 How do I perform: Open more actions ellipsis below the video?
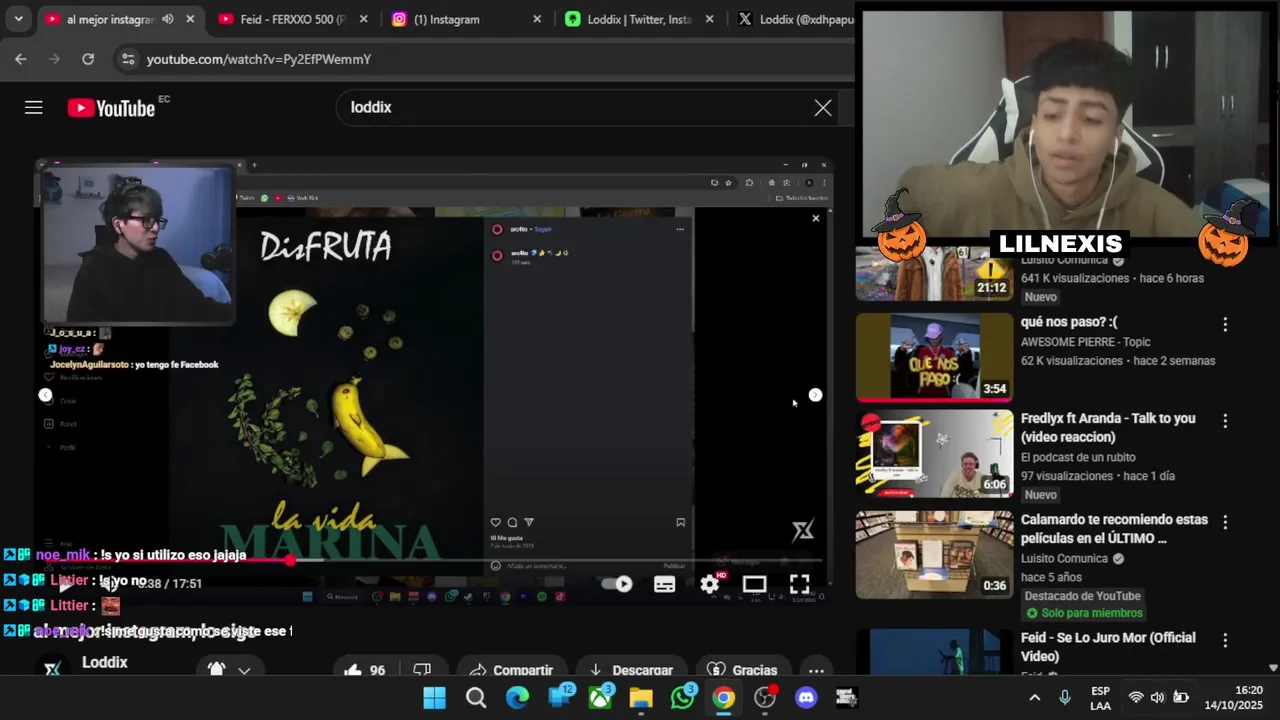point(816,670)
